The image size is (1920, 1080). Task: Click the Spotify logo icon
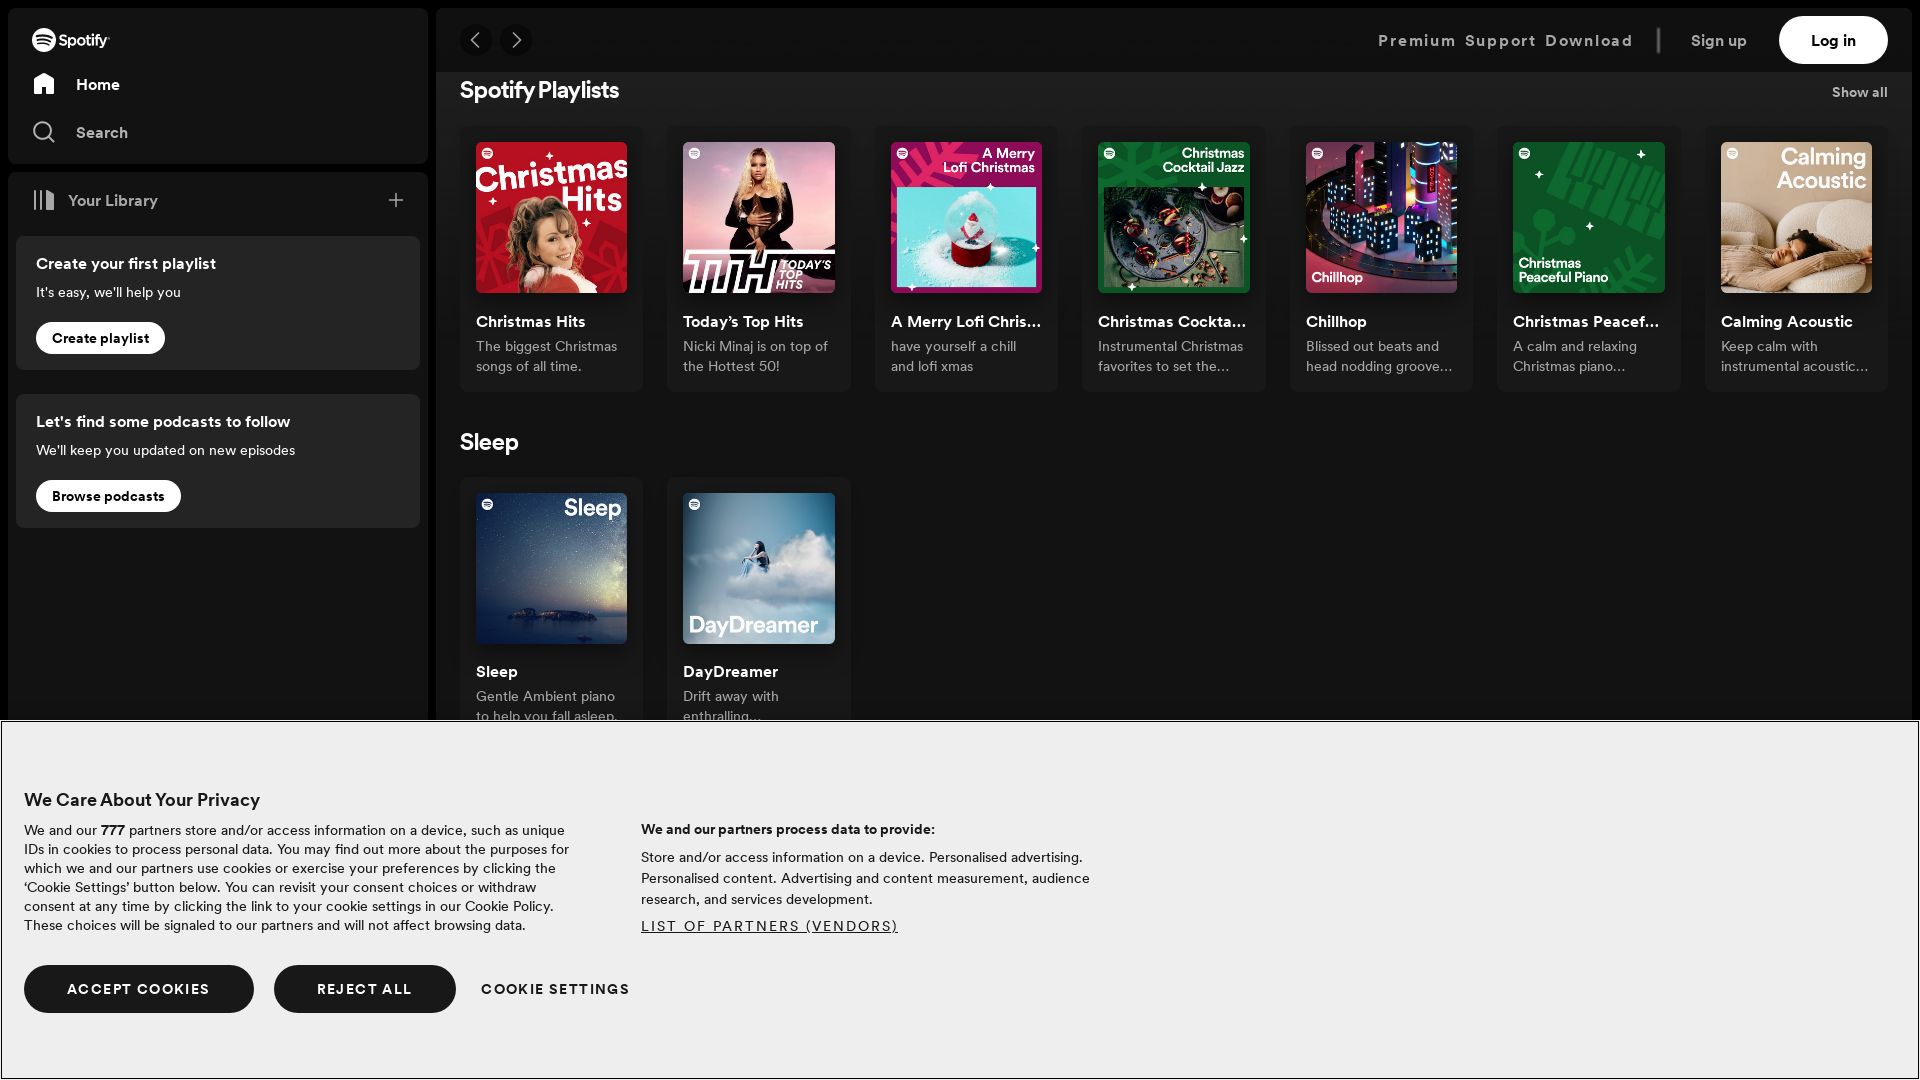pyautogui.click(x=42, y=40)
